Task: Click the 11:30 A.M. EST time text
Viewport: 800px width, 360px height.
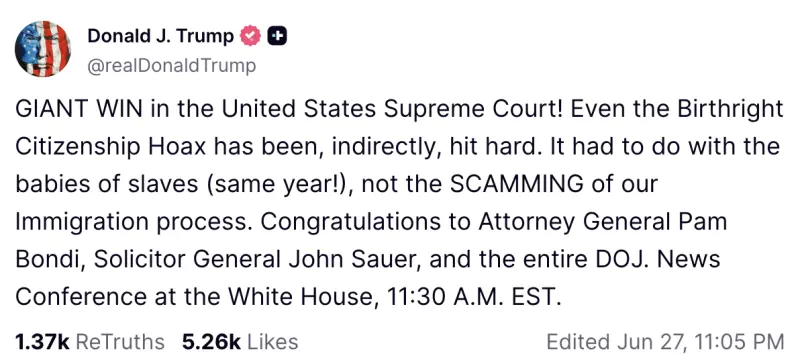Action: (x=473, y=297)
